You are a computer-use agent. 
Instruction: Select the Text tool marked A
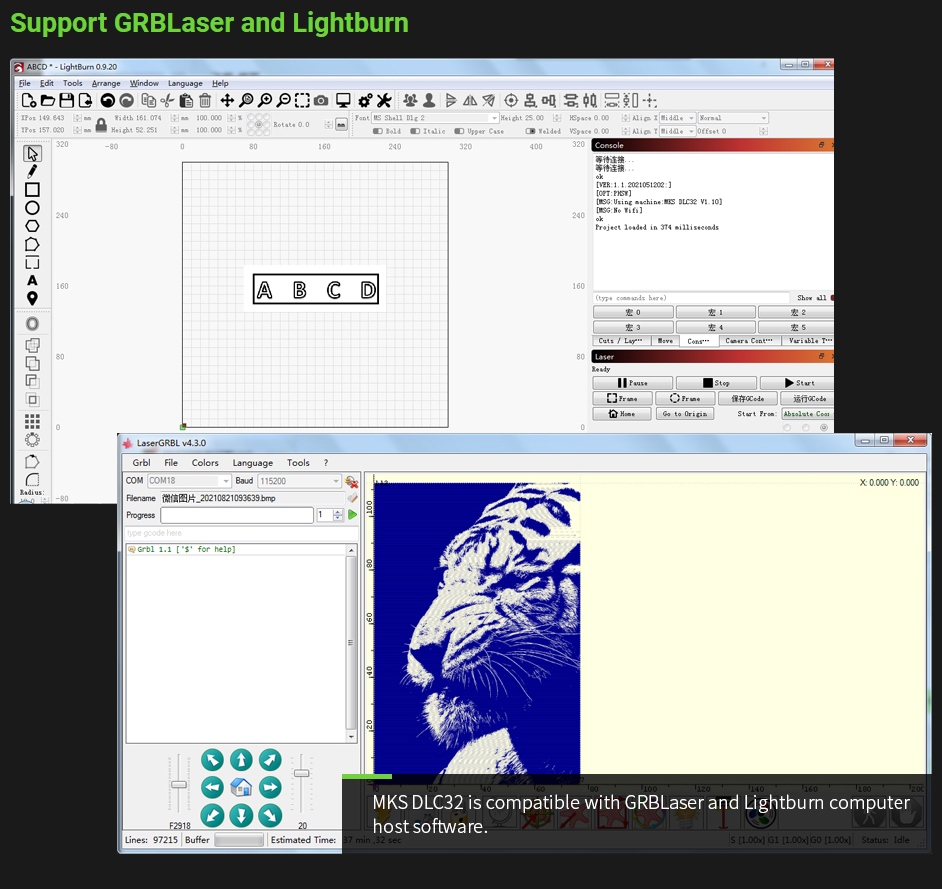pos(32,281)
